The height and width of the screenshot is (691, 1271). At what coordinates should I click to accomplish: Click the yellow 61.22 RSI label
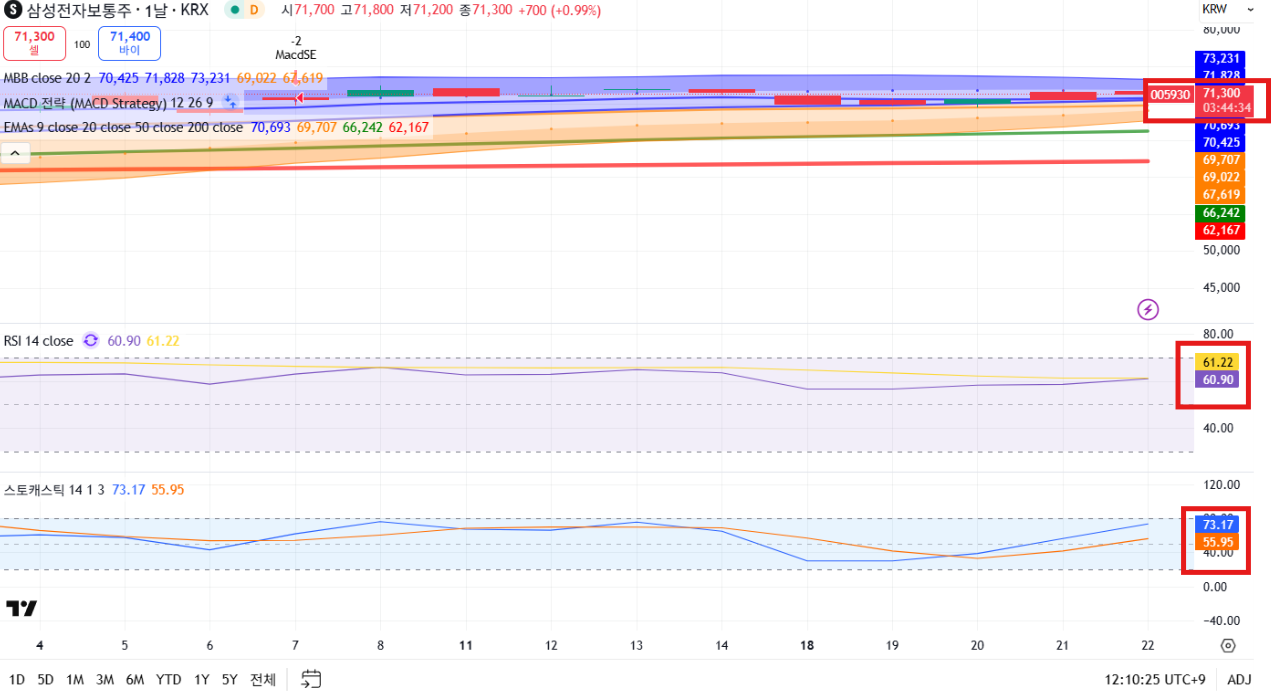(1218, 362)
